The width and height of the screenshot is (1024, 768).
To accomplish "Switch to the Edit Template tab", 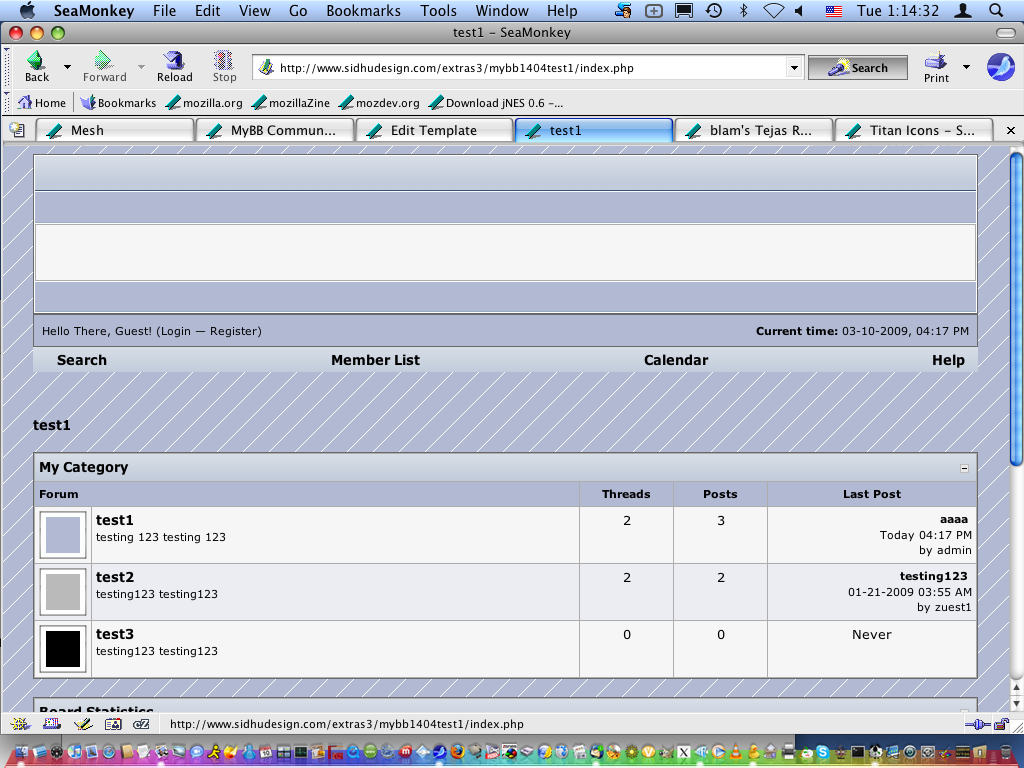I will [433, 130].
